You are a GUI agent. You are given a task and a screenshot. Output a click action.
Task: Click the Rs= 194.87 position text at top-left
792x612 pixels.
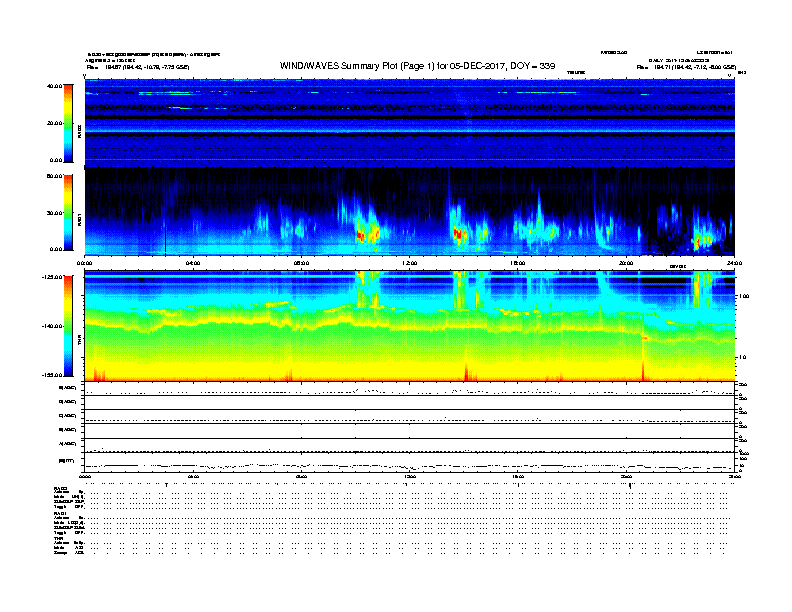point(138,67)
